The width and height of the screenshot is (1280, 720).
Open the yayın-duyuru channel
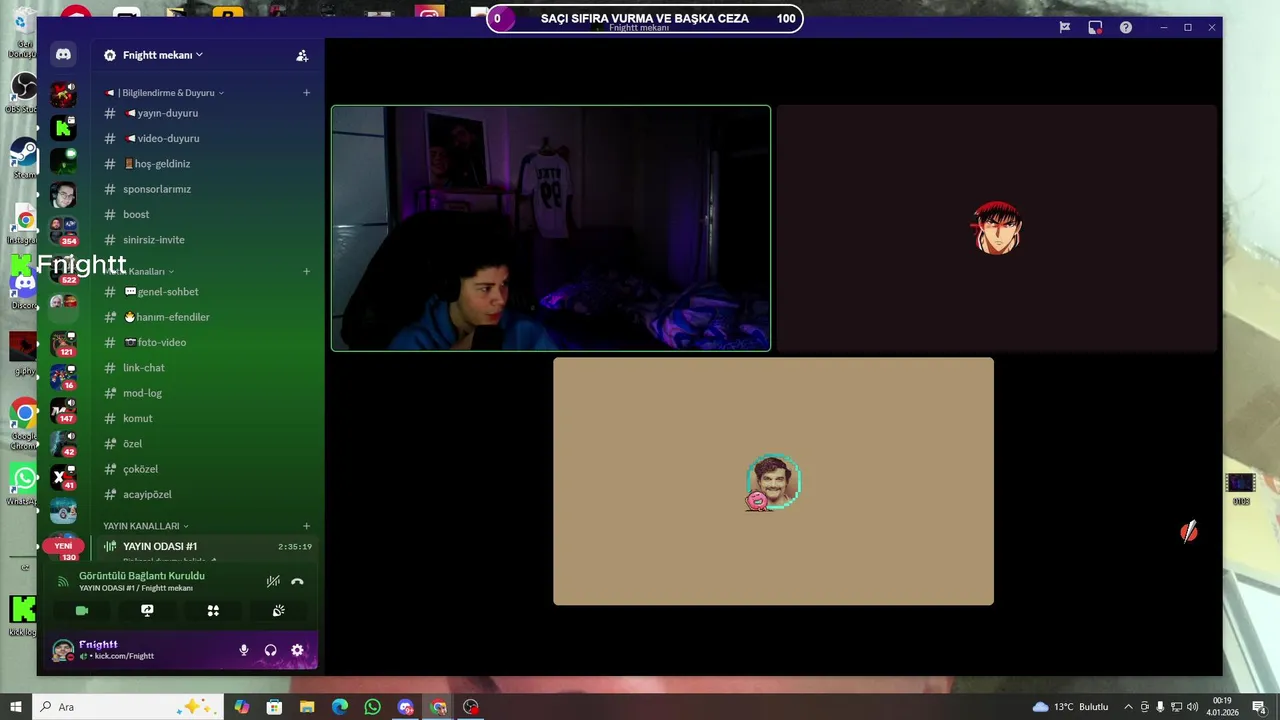pos(207,113)
